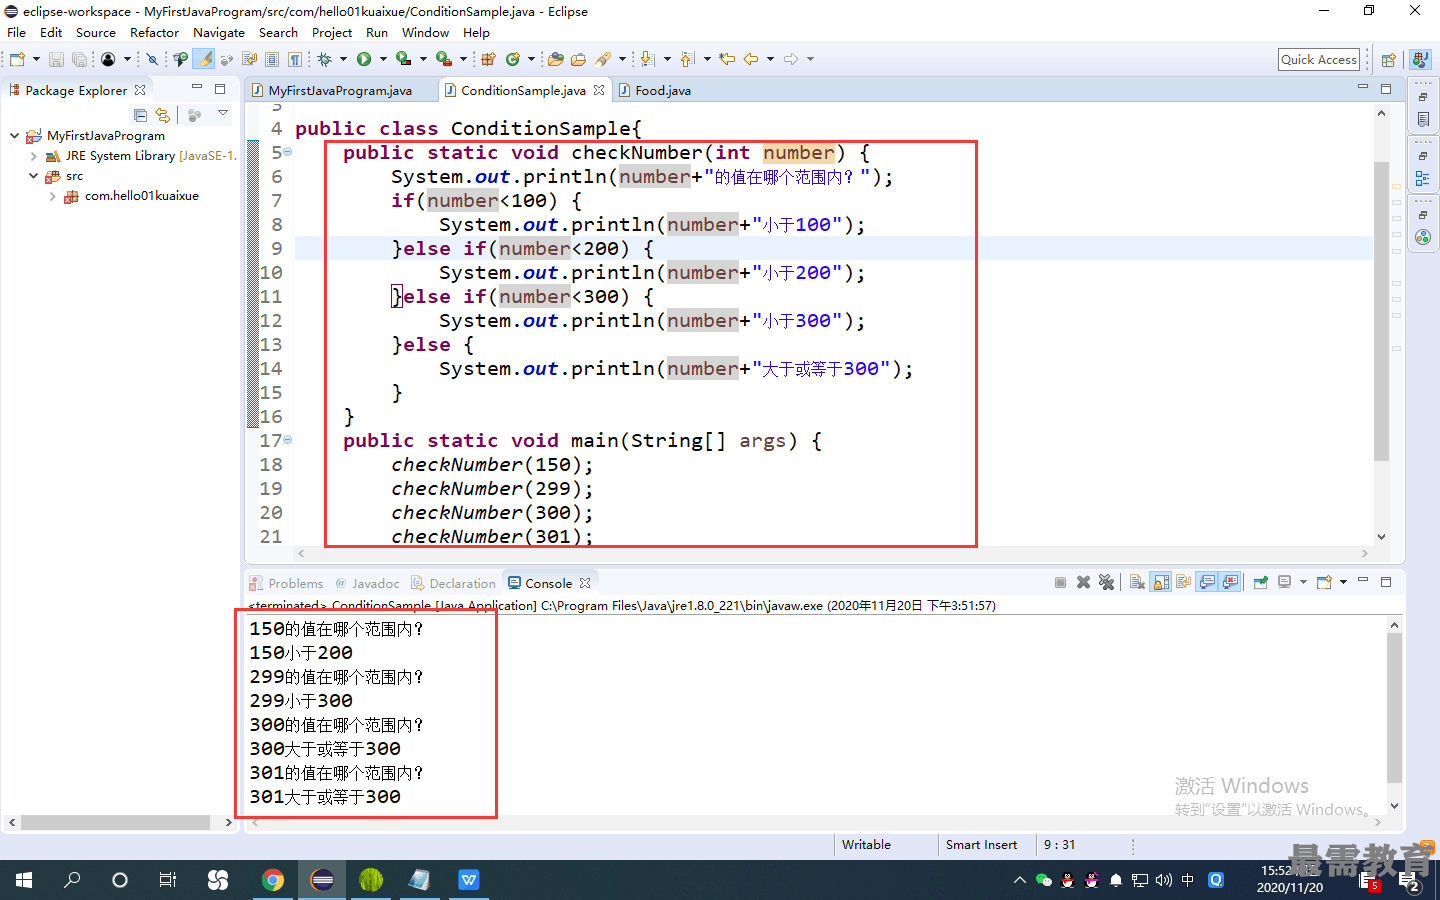The image size is (1440, 900).
Task: Clear the Console output icon
Action: click(1137, 582)
